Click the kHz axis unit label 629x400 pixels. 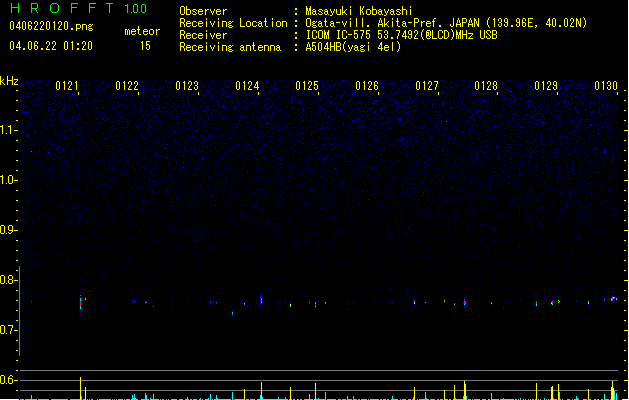9,81
